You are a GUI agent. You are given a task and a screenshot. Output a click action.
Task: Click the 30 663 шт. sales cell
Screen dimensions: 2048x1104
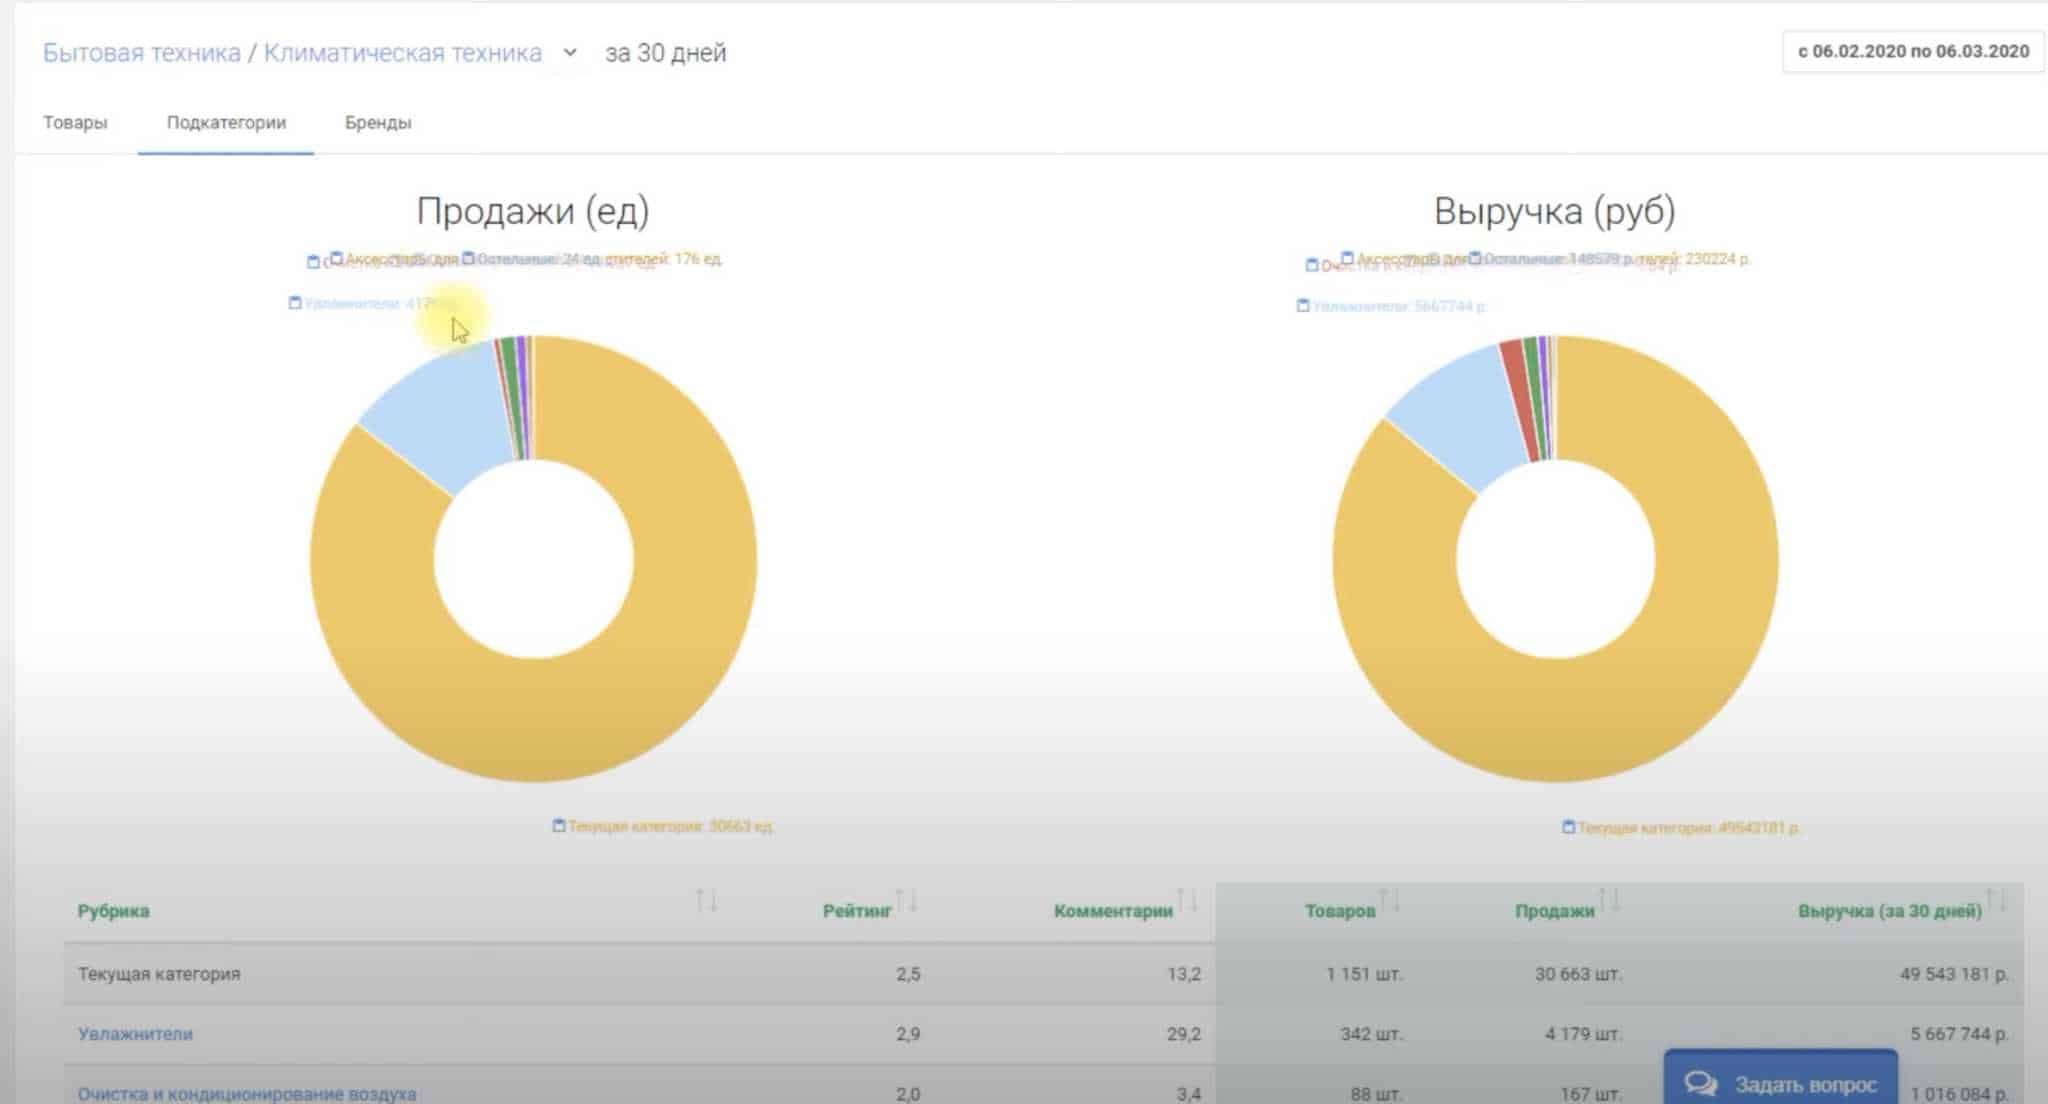(1578, 974)
